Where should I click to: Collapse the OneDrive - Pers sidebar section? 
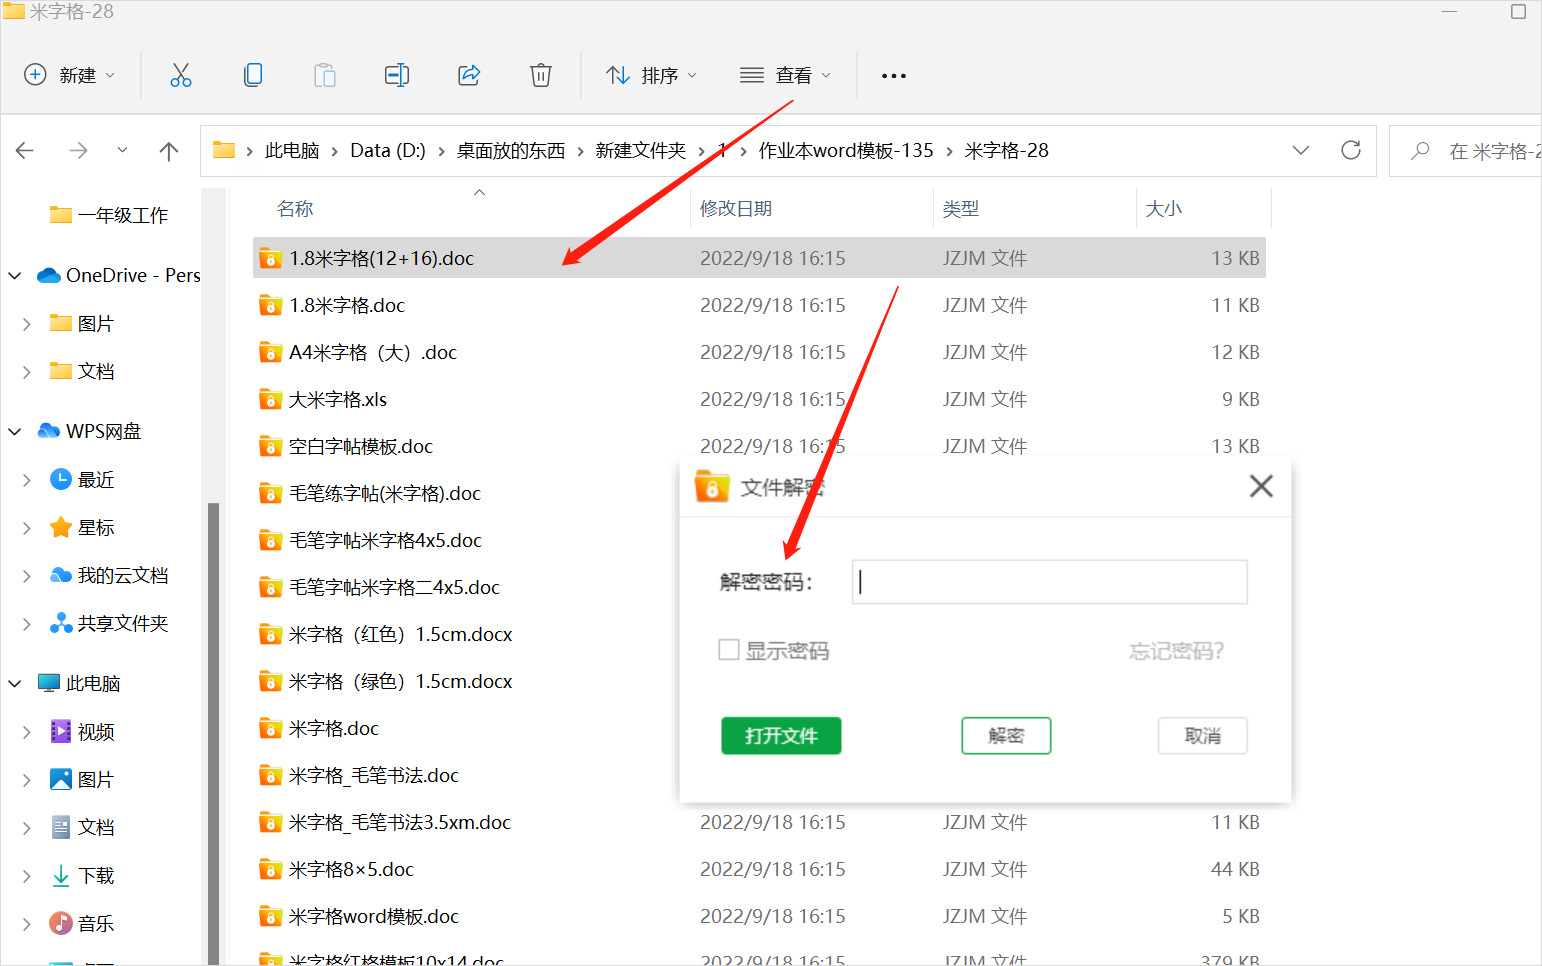[x=14, y=275]
